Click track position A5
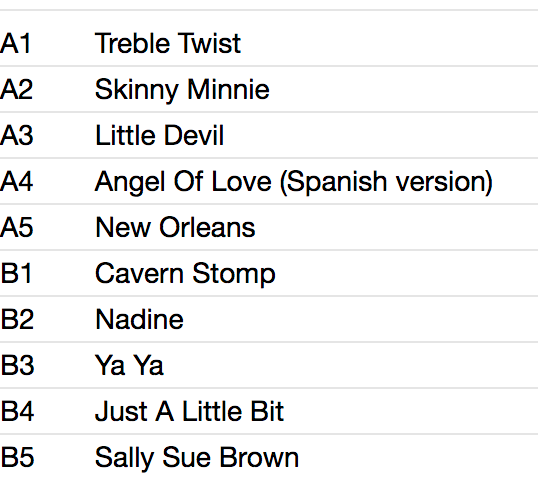This screenshot has width=538, height=496. tap(16, 227)
